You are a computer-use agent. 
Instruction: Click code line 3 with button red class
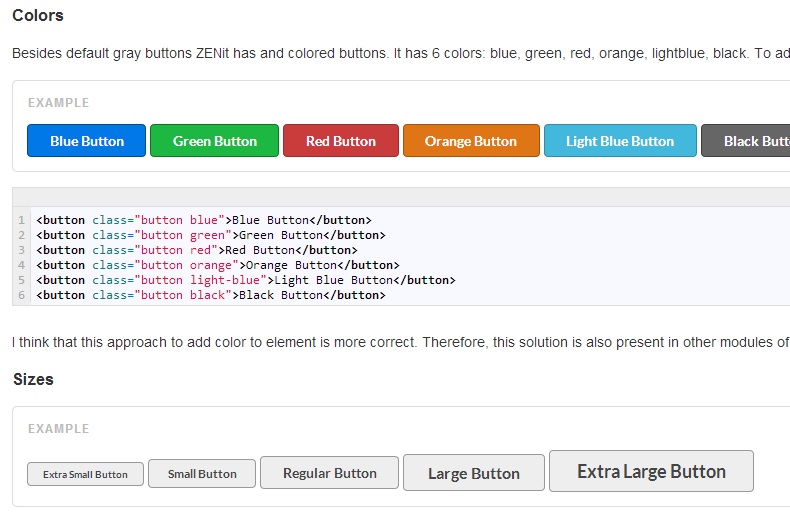coord(196,250)
